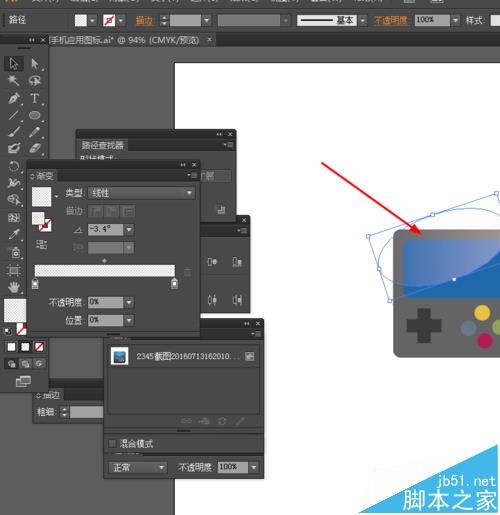Enable the 混合模式 checkbox
Viewport: 500px width, 515px height.
click(x=112, y=443)
